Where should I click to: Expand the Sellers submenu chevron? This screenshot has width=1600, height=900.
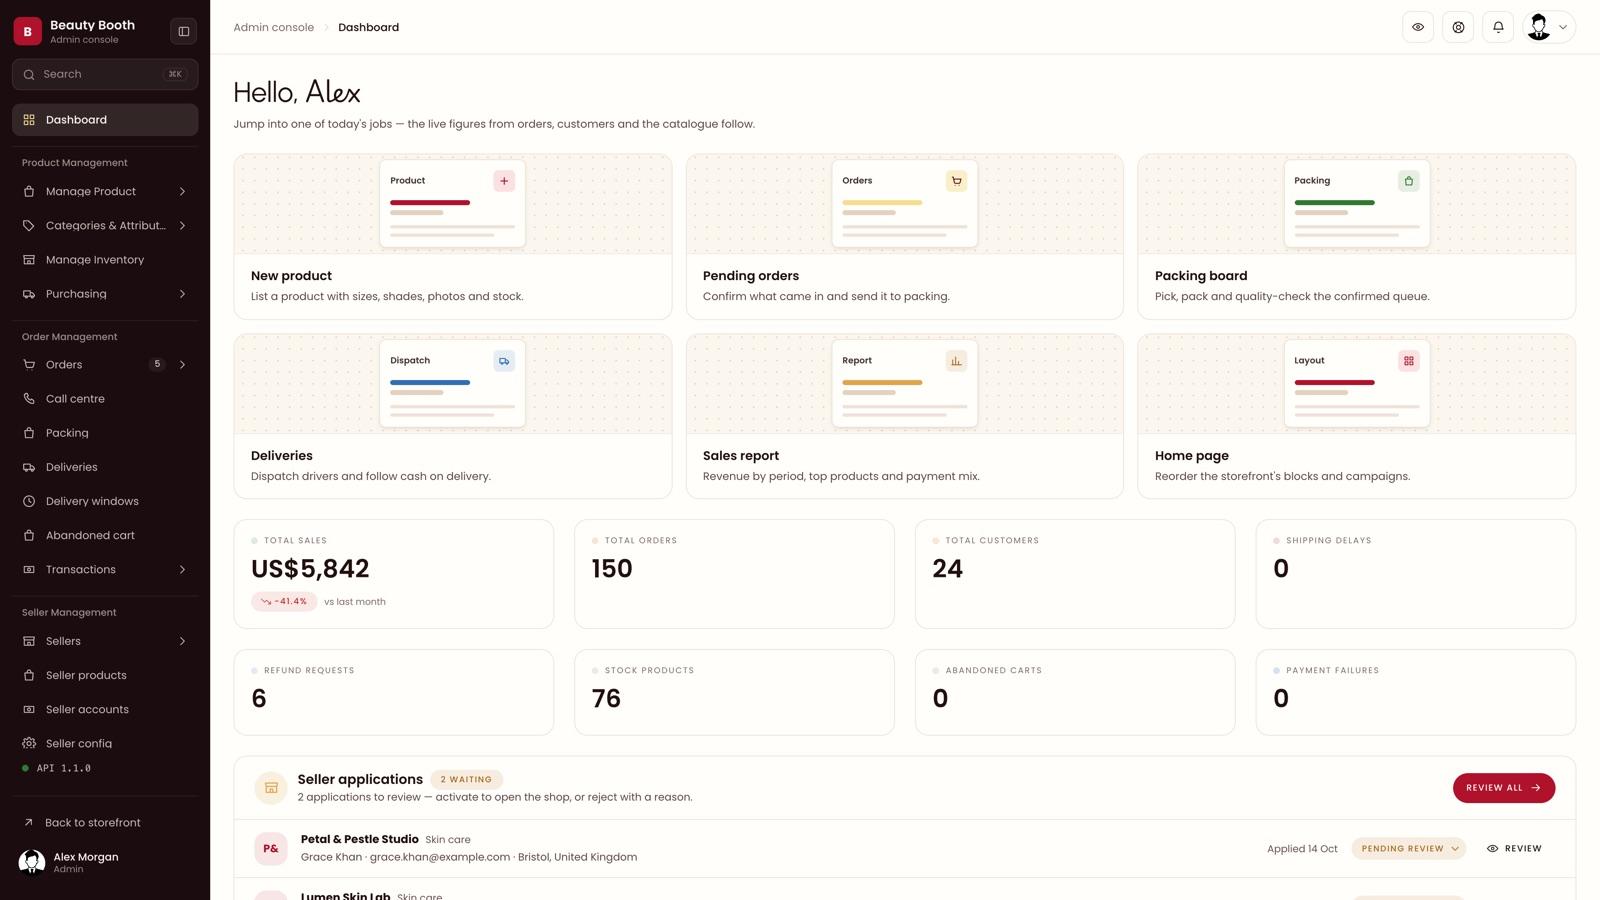(x=182, y=641)
